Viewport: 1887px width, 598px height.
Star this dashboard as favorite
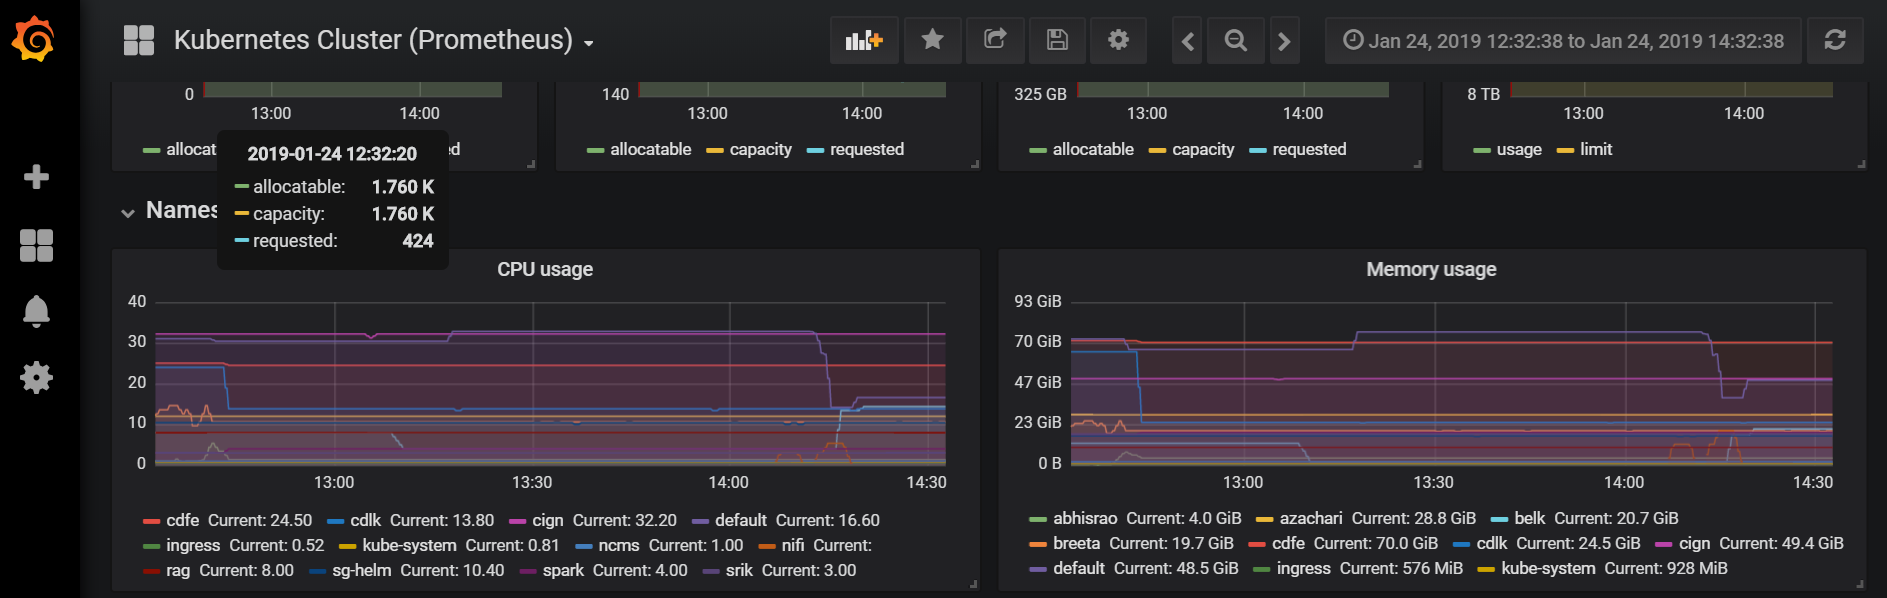(932, 40)
